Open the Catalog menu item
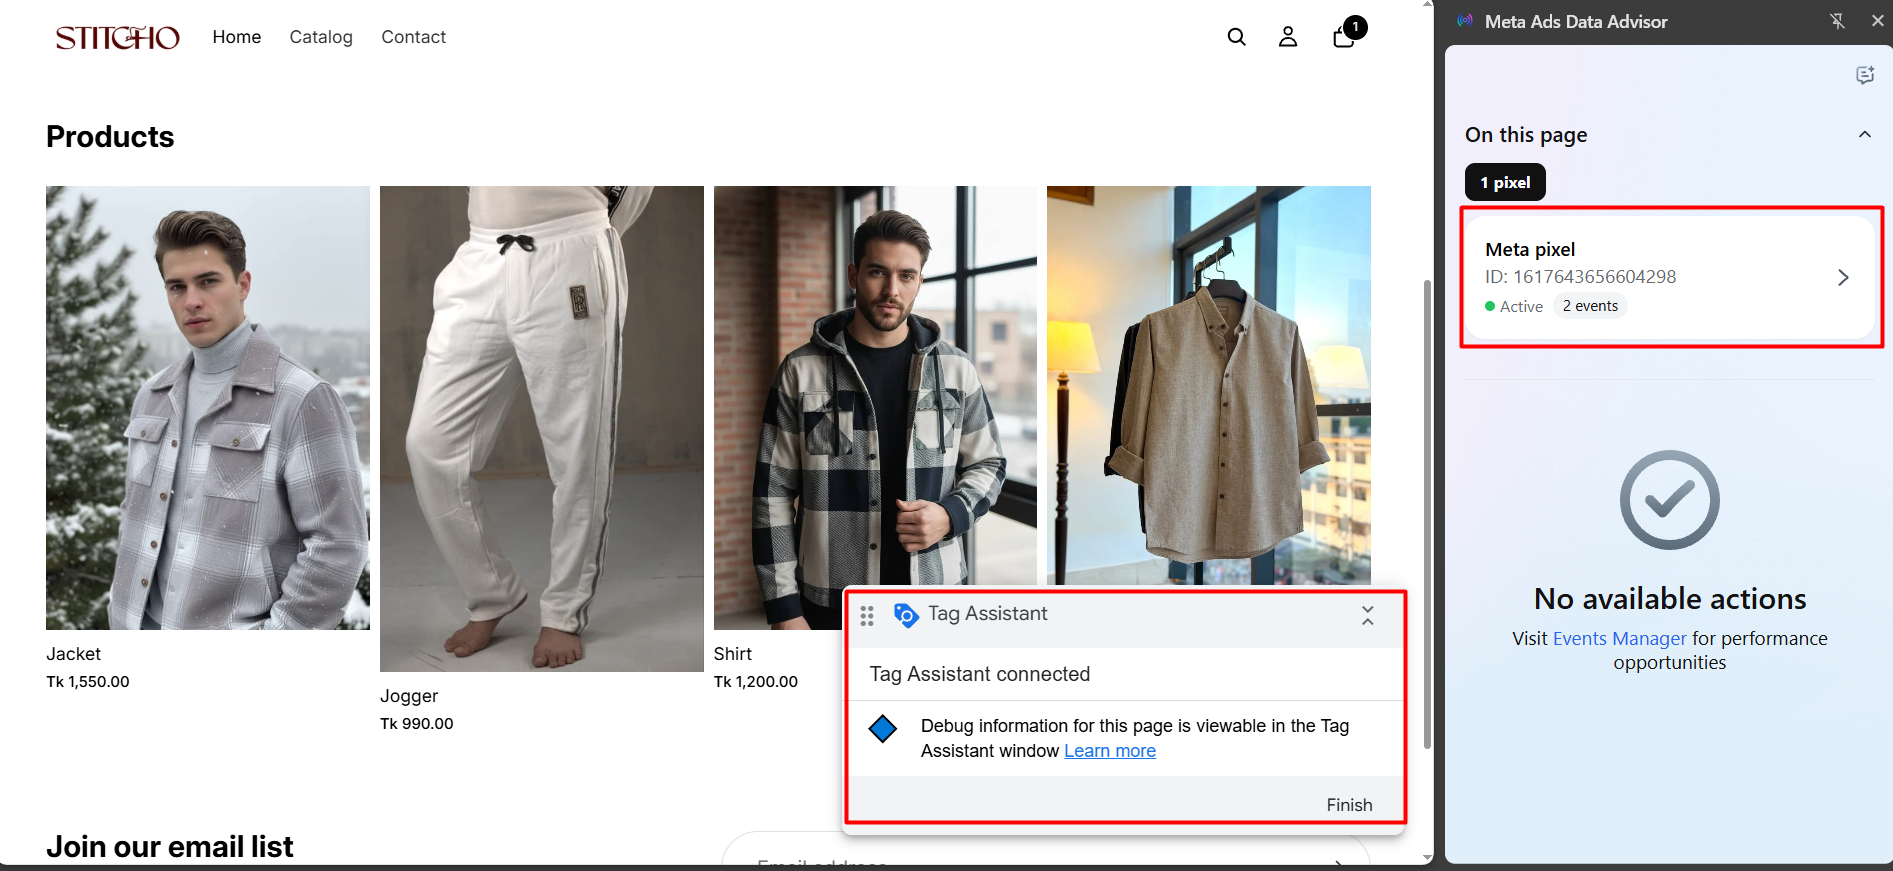The image size is (1893, 871). click(321, 37)
